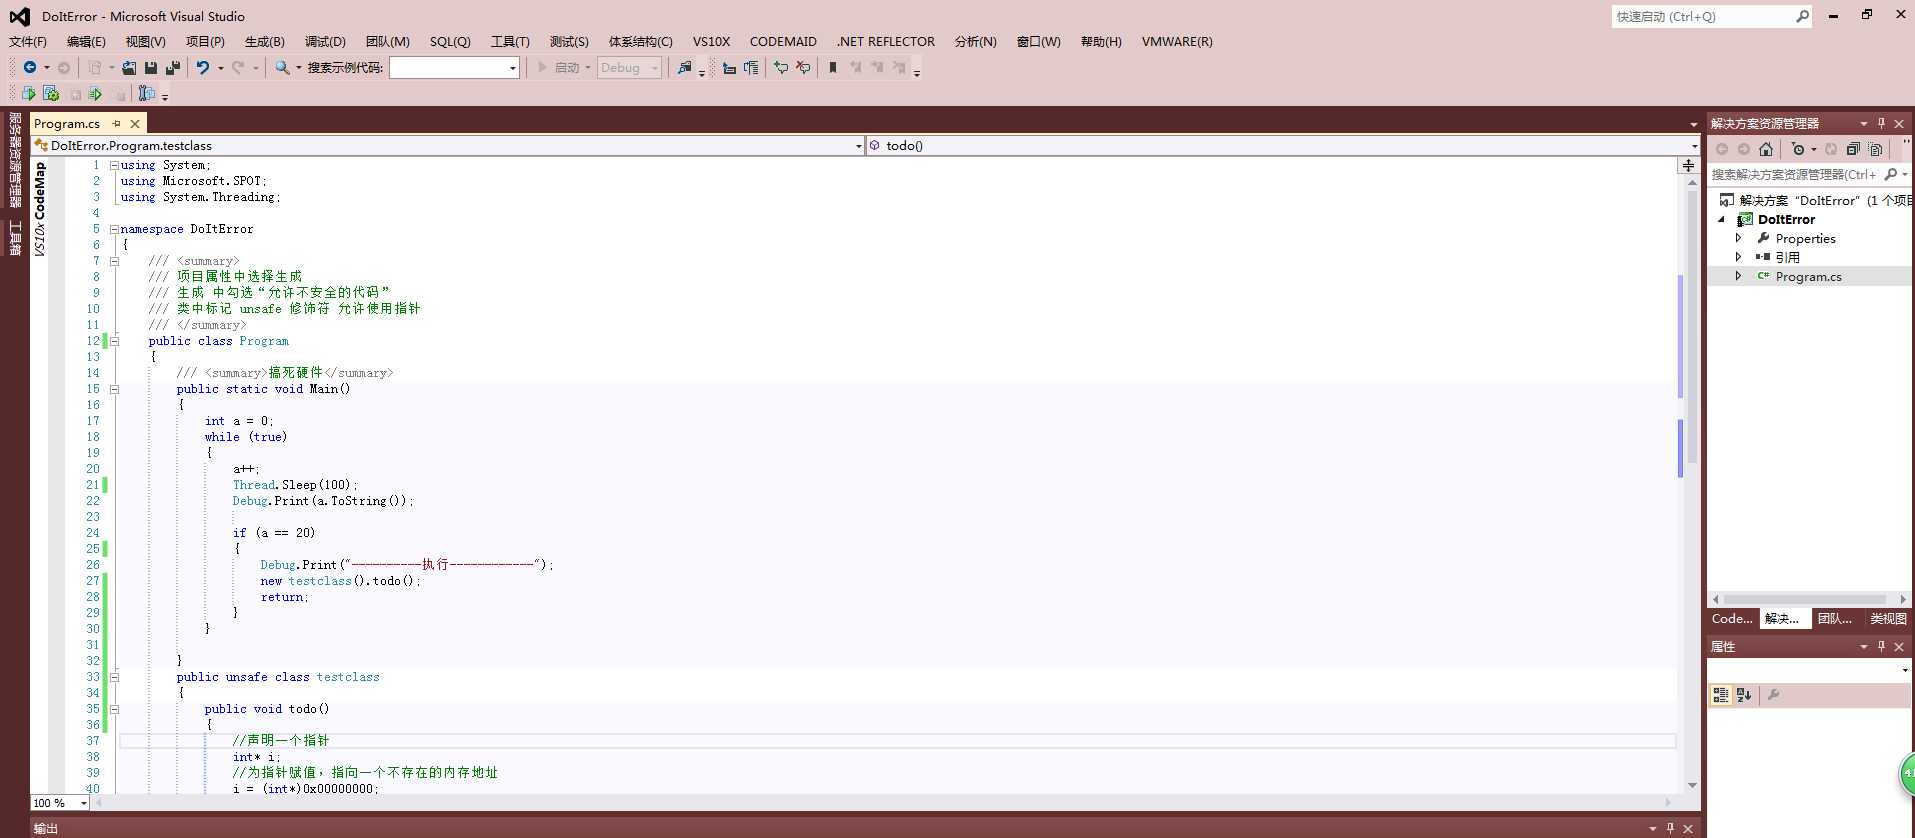Open the 服务器资源管理器 side tab
The image size is (1915, 838).
coord(15,160)
